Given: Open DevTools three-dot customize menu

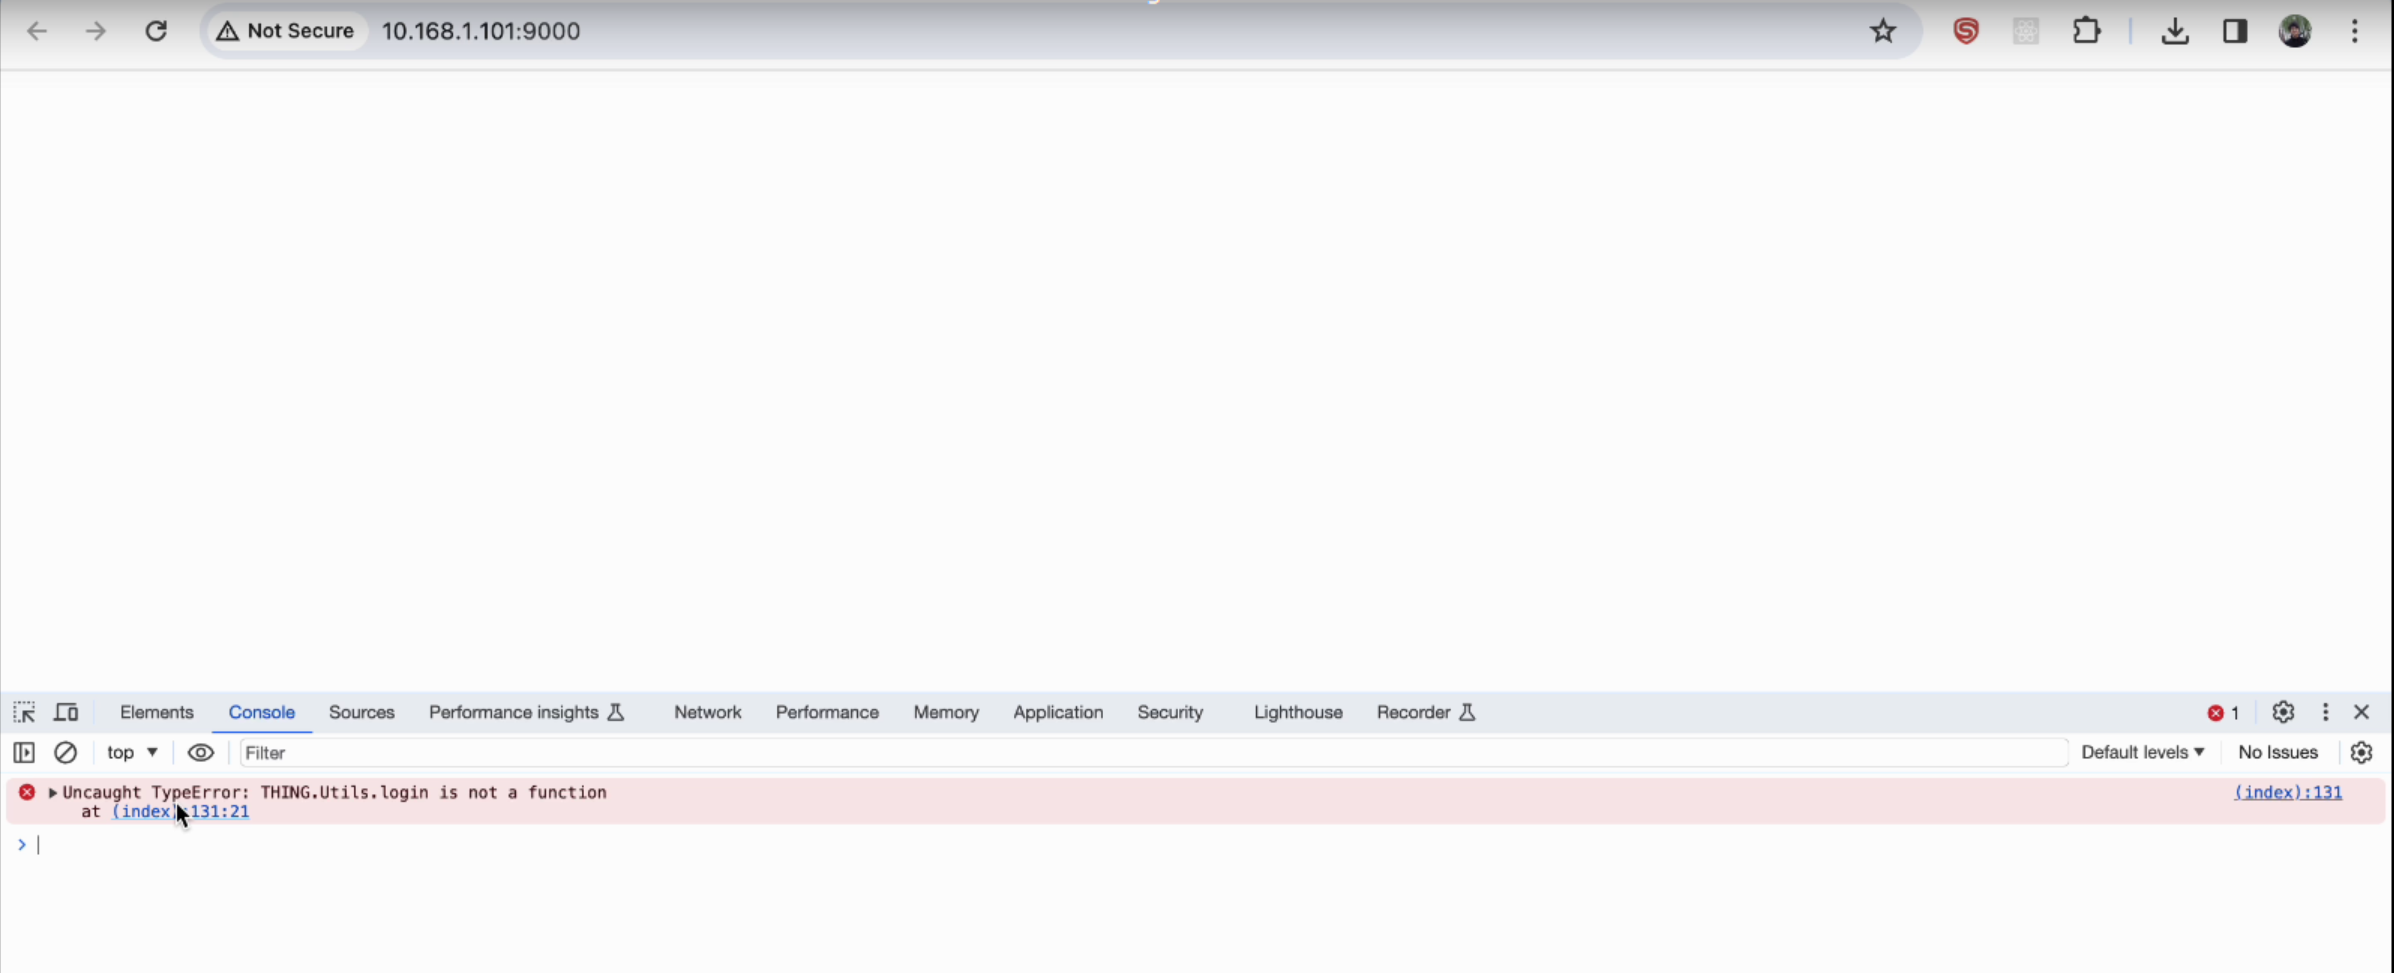Looking at the screenshot, I should click(2325, 712).
